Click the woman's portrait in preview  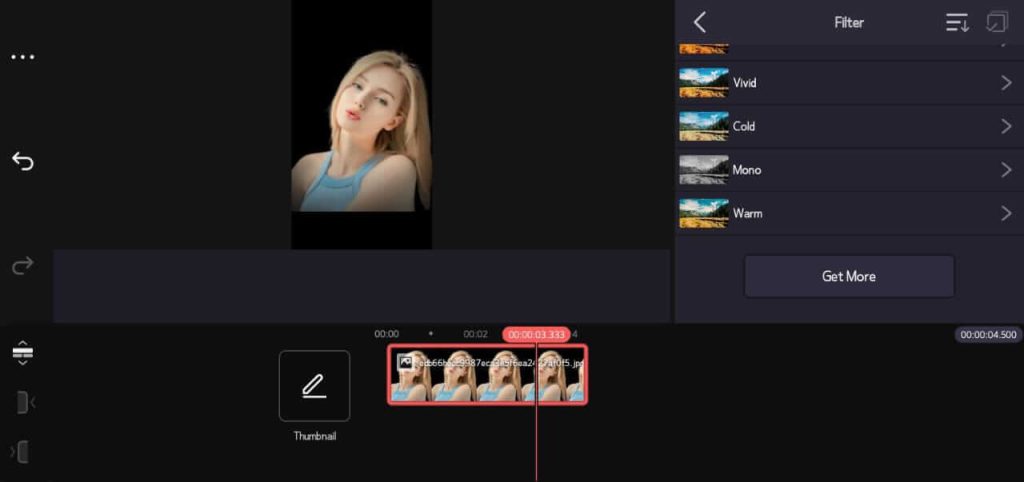point(361,132)
